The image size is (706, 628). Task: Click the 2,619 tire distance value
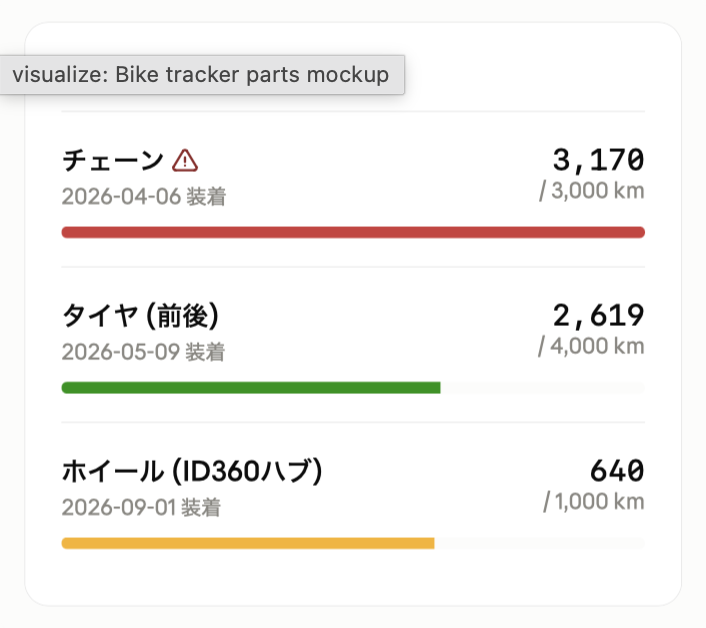click(598, 315)
